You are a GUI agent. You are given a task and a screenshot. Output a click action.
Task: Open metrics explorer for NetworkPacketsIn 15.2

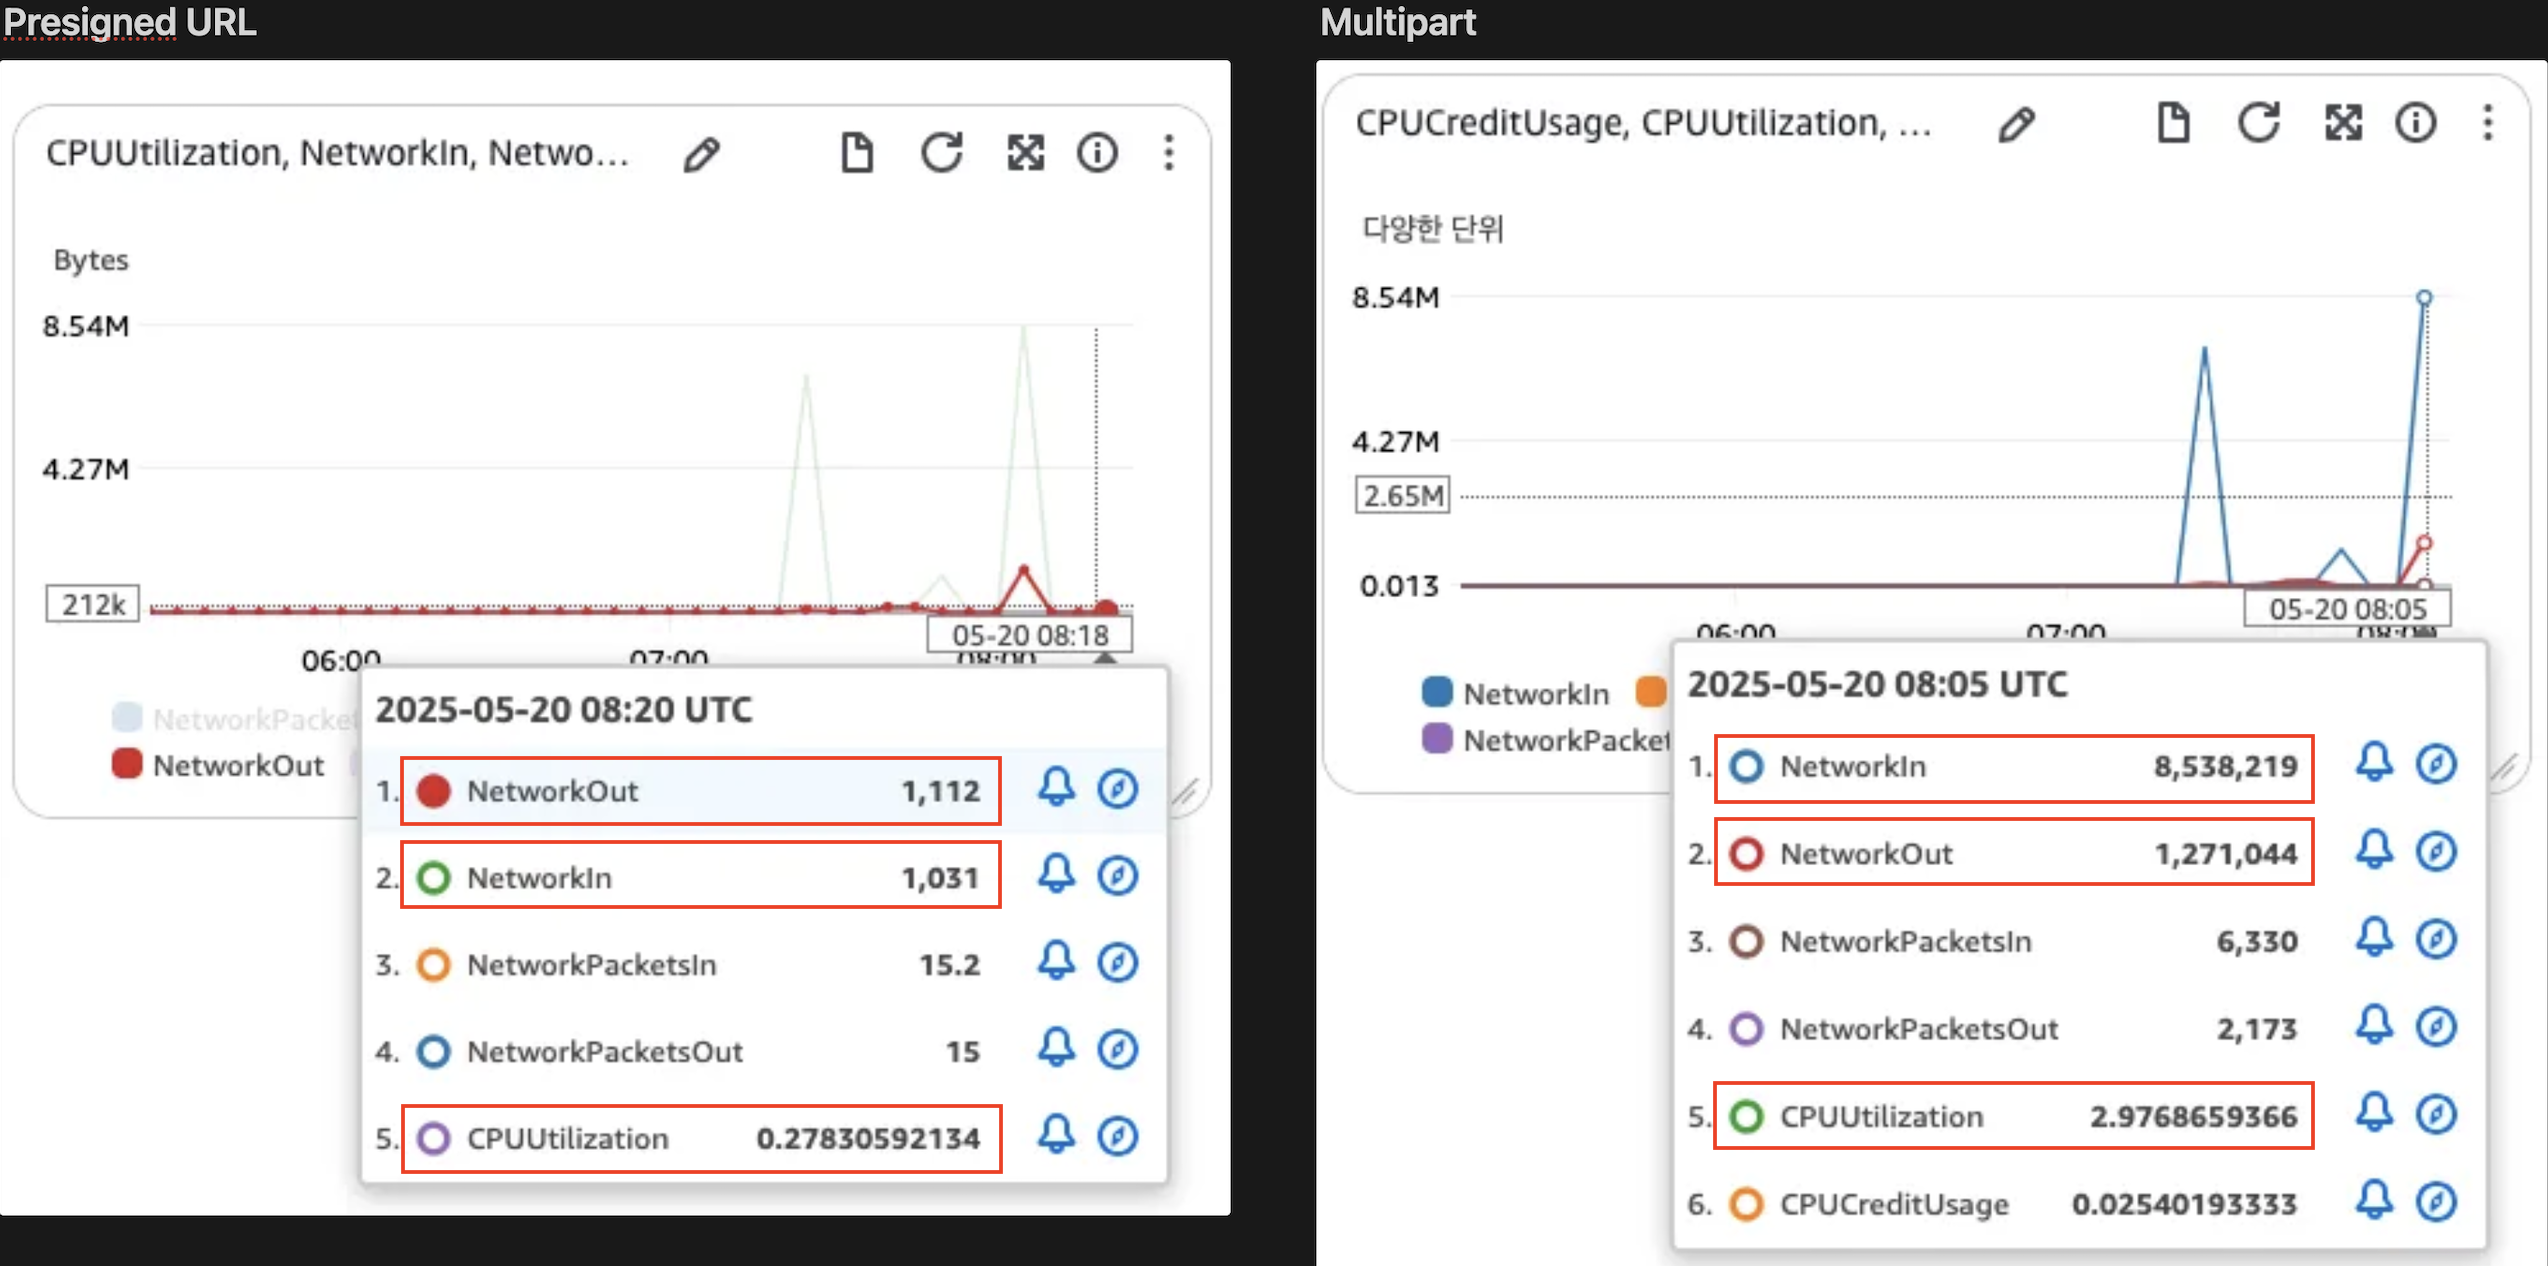coord(1118,963)
